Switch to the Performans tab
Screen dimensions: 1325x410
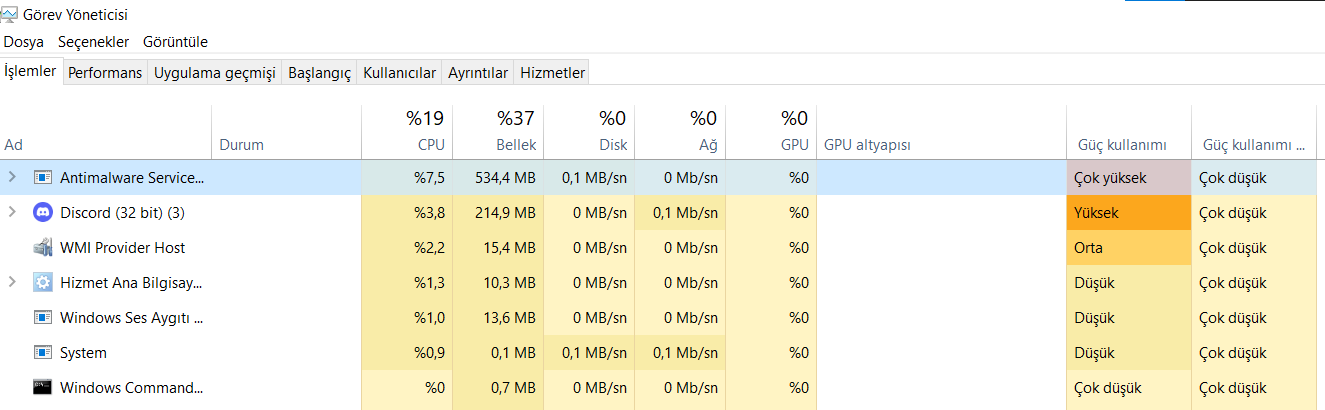[x=105, y=73]
